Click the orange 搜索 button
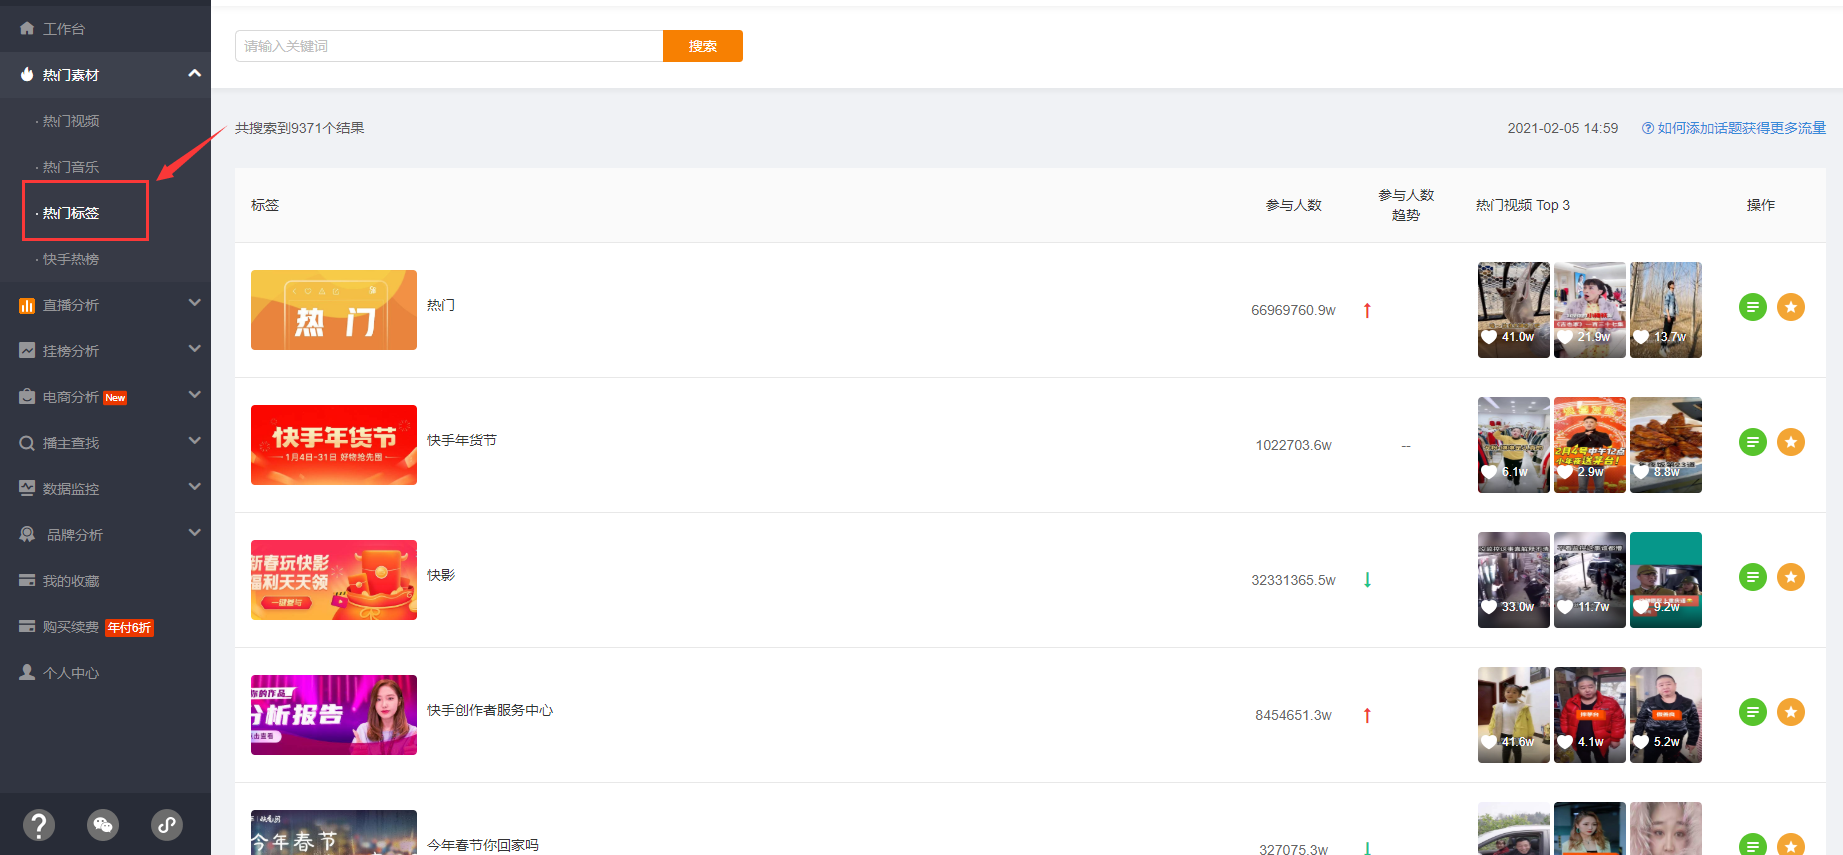This screenshot has width=1843, height=855. [x=703, y=46]
